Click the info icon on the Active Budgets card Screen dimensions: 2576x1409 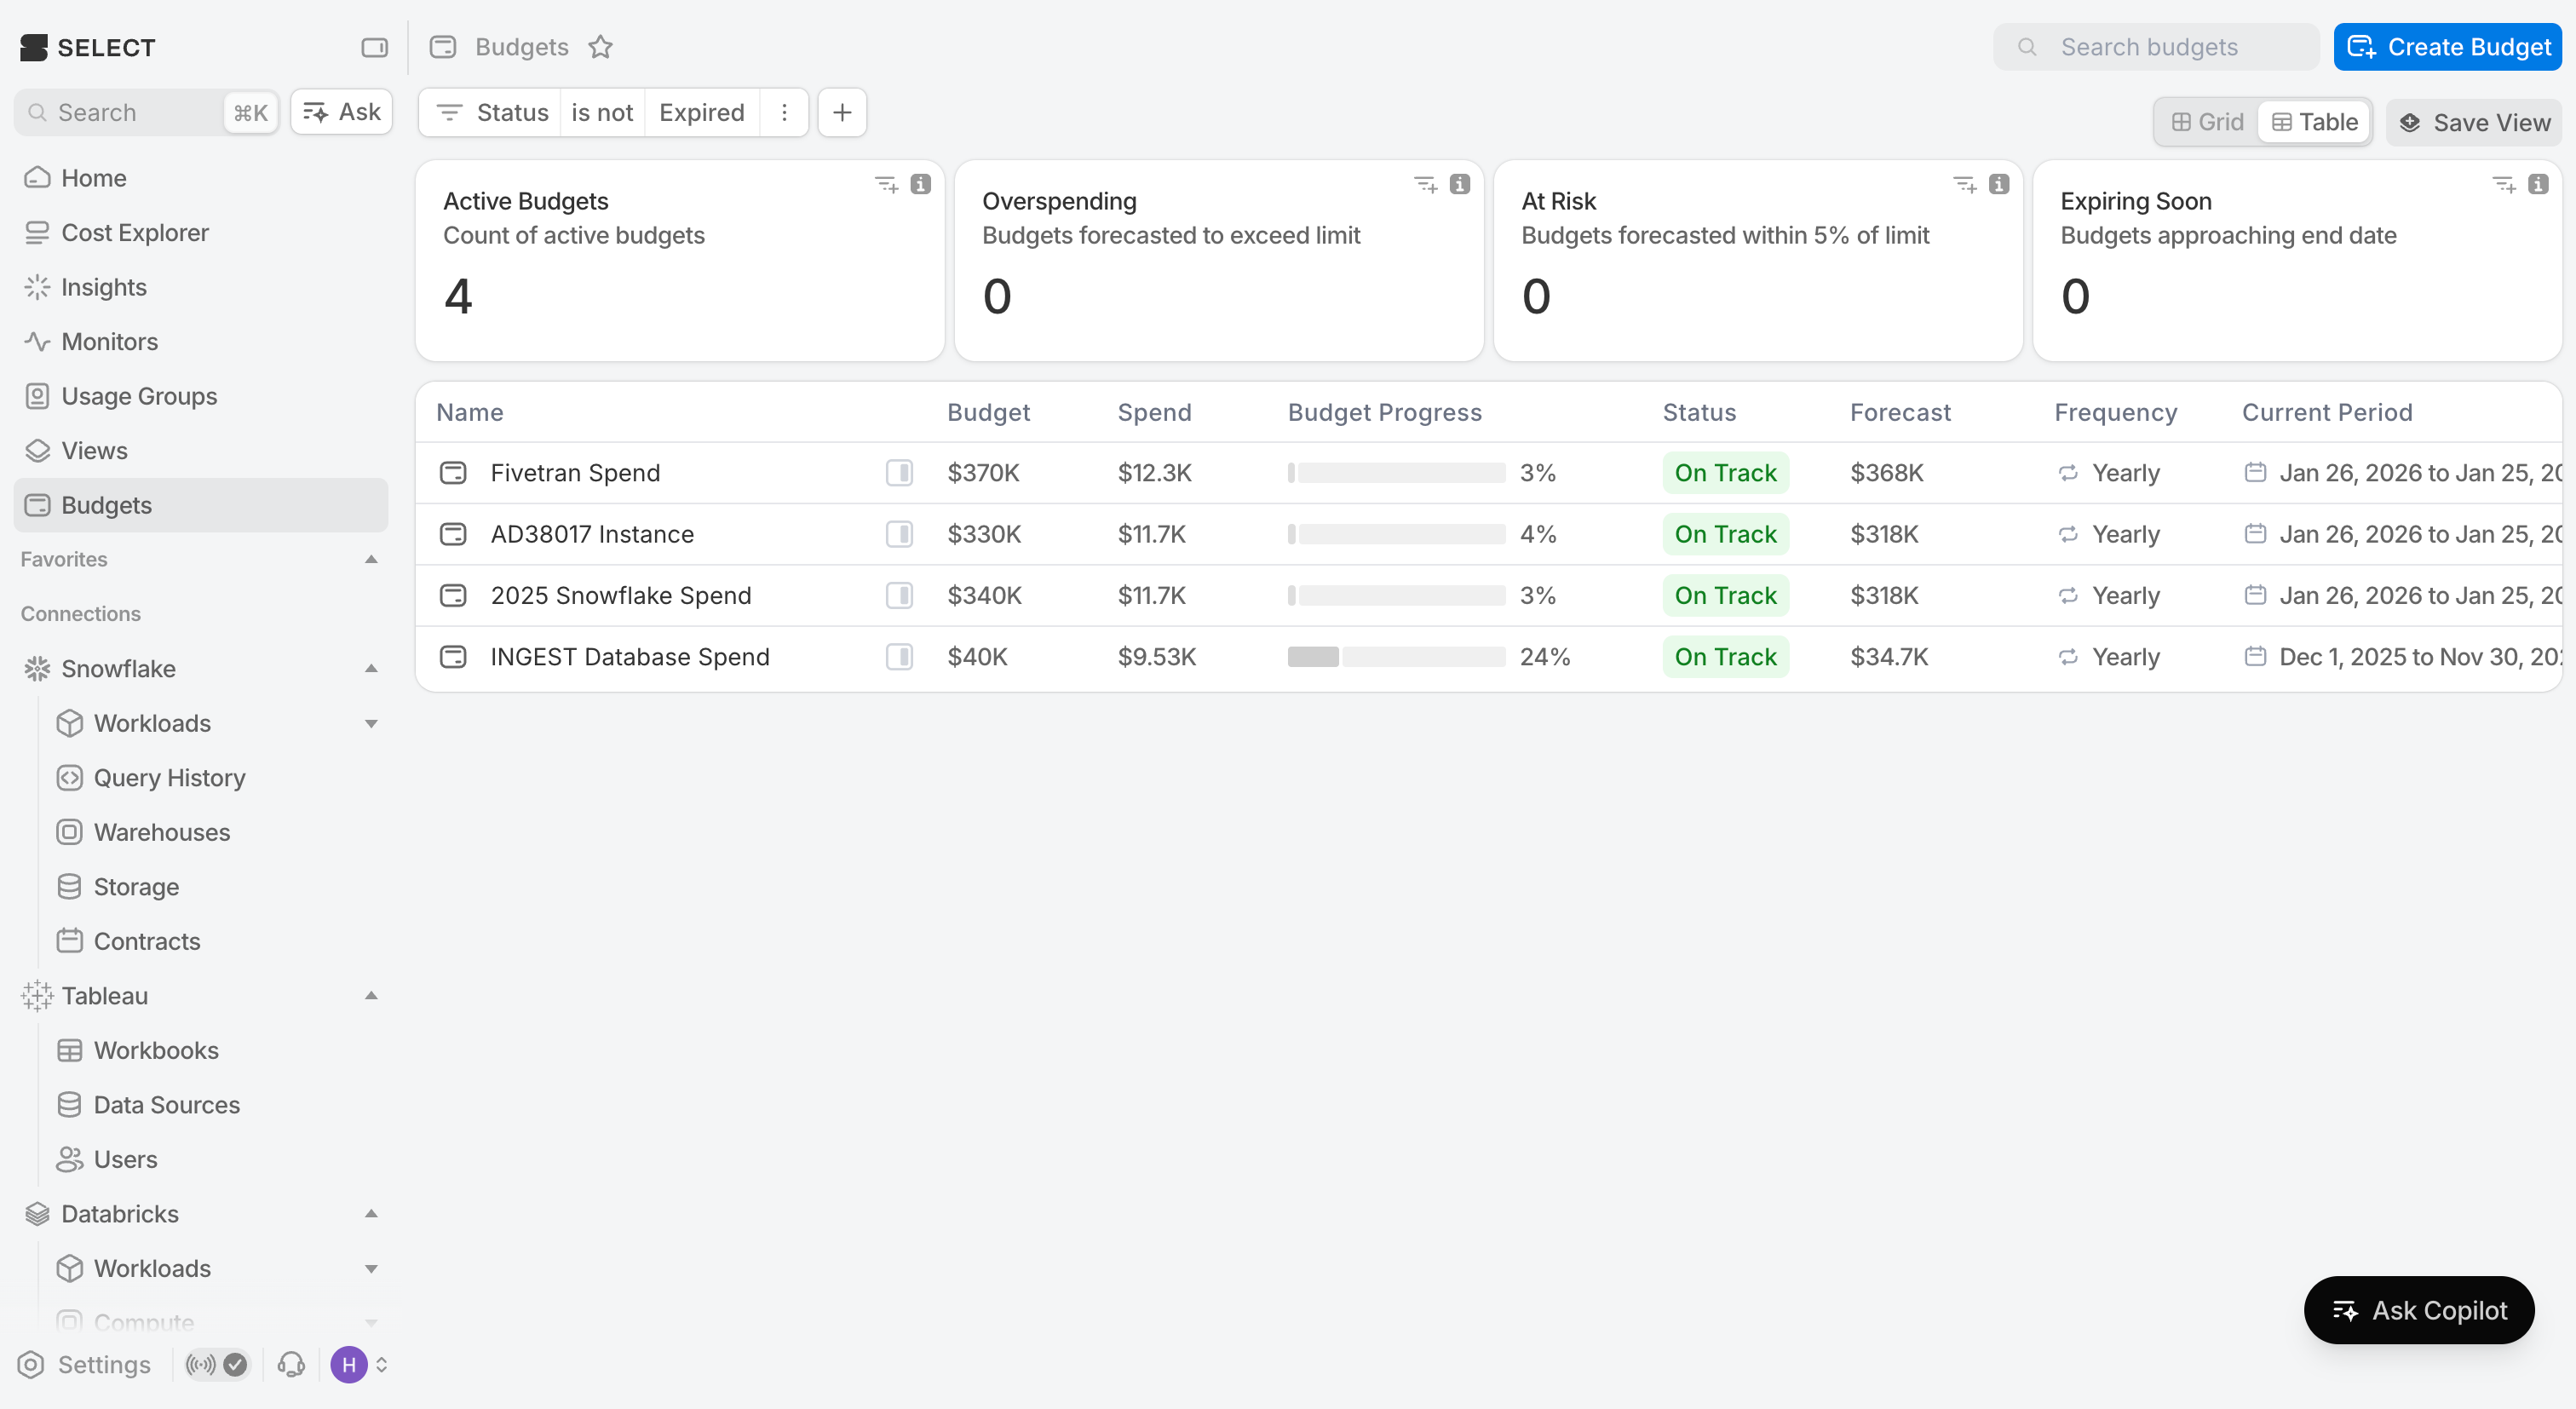[x=921, y=184]
